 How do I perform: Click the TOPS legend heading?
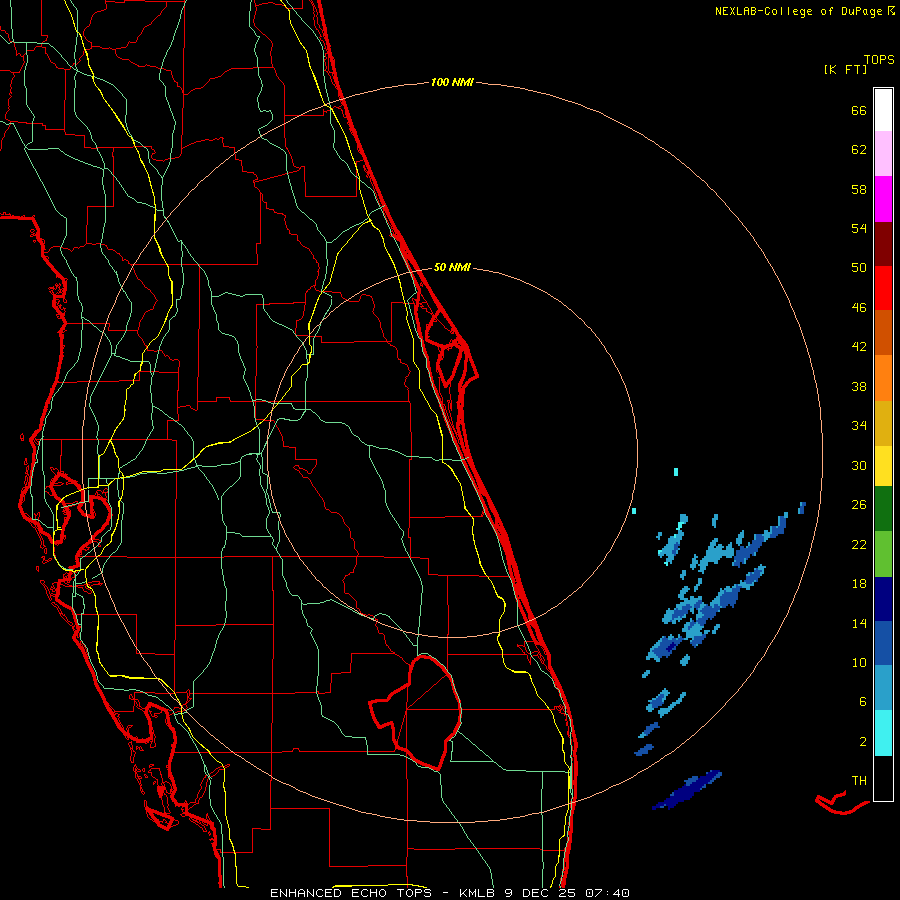tap(879, 60)
